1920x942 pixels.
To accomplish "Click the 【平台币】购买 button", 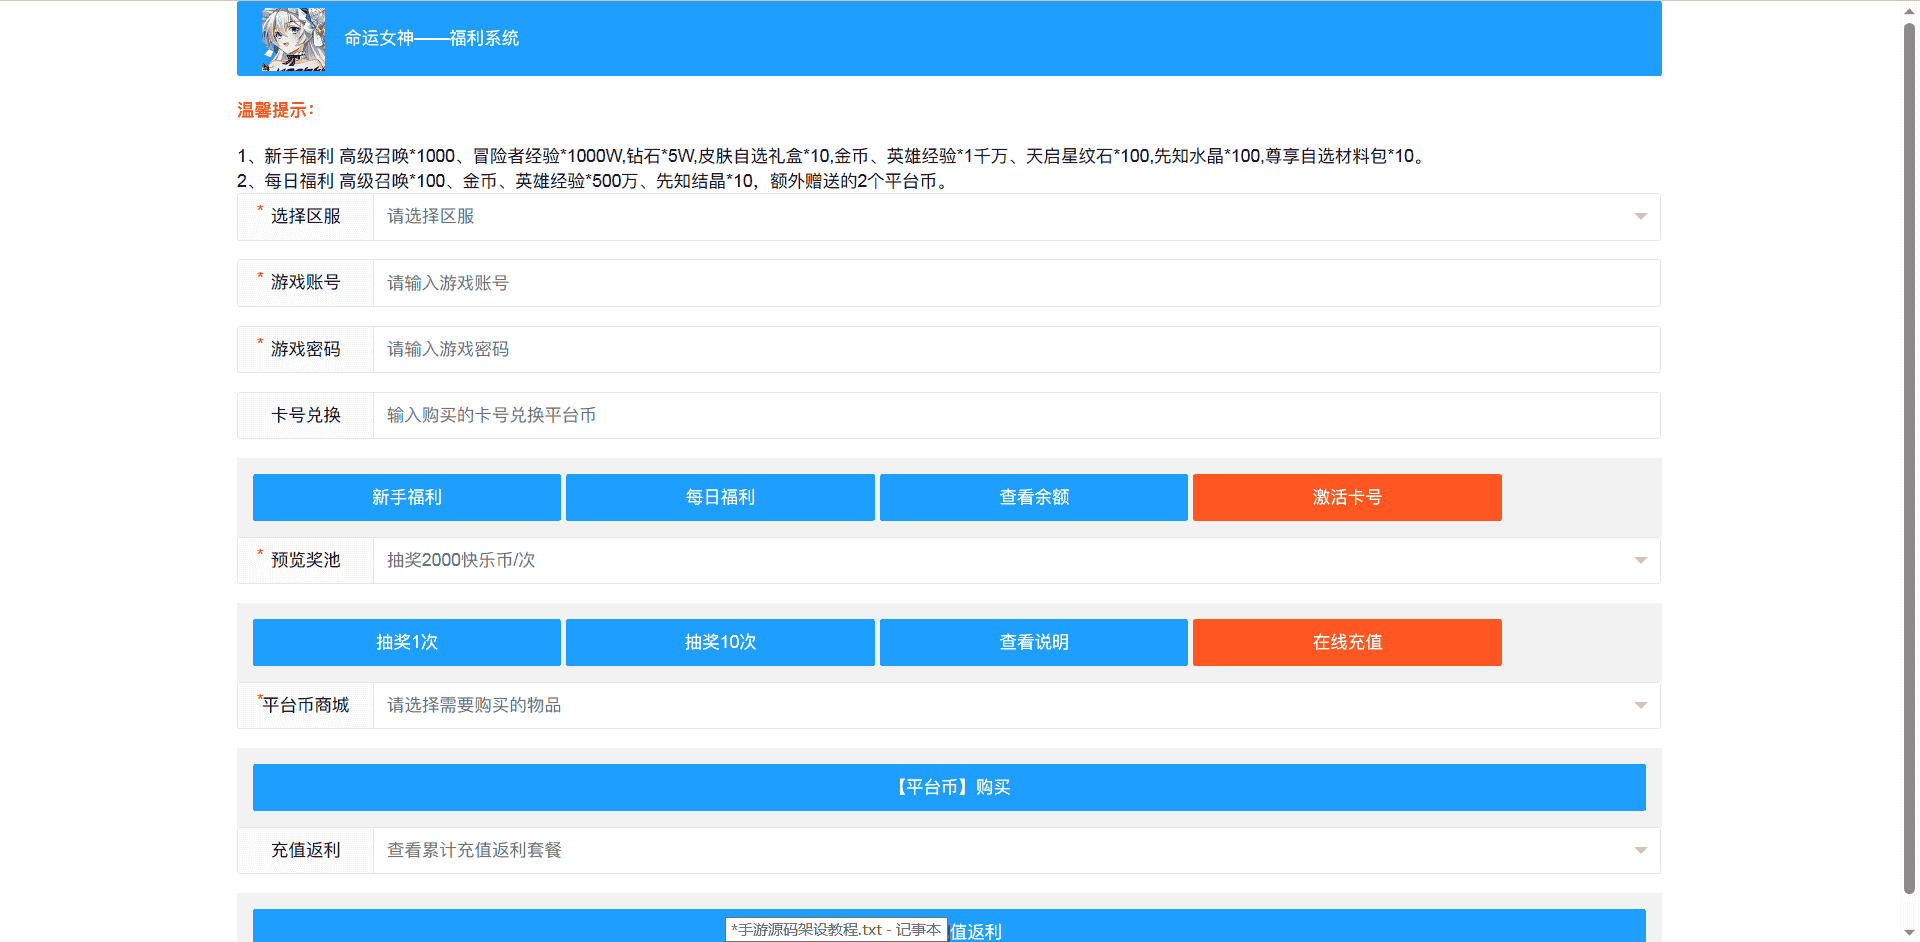I will tap(949, 788).
